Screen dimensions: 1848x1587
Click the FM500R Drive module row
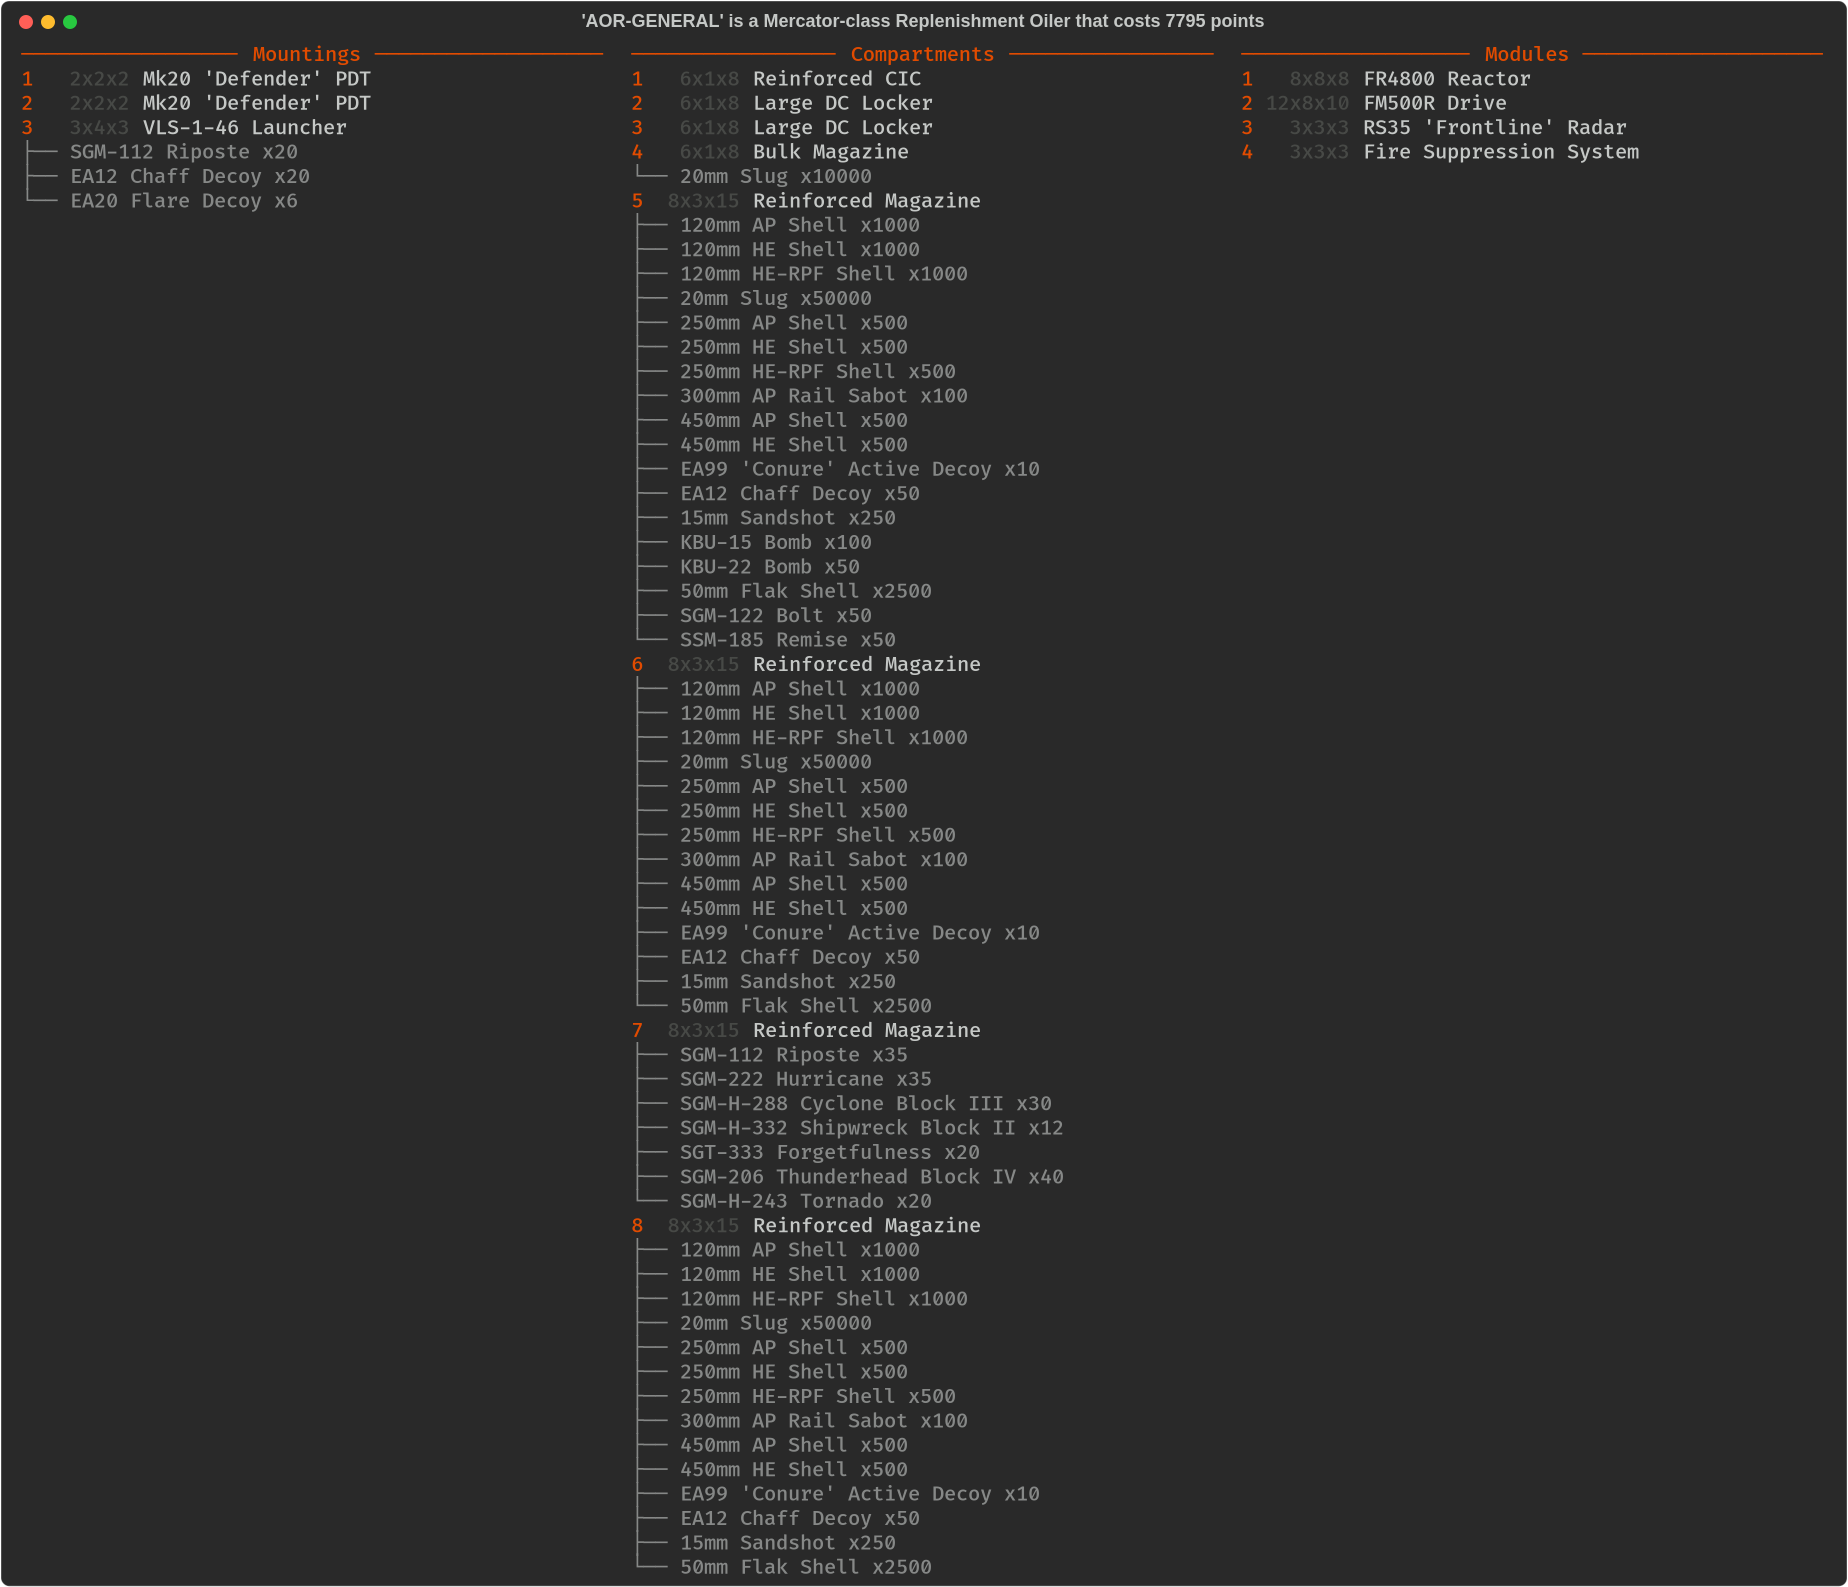pos(1374,103)
